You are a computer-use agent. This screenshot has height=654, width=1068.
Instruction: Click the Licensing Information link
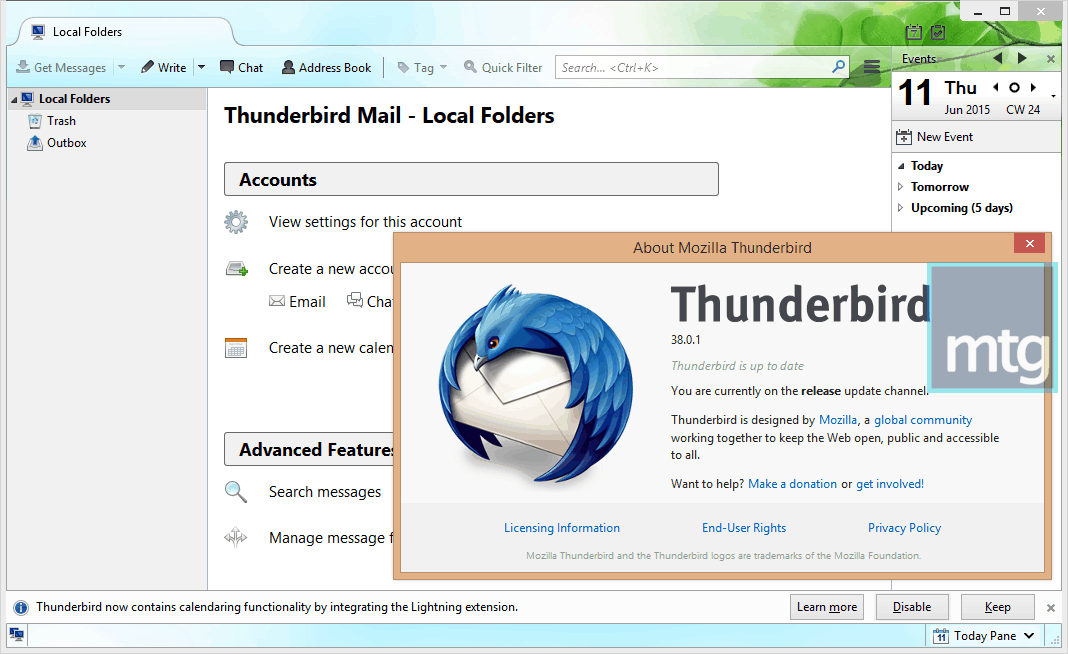(x=561, y=528)
